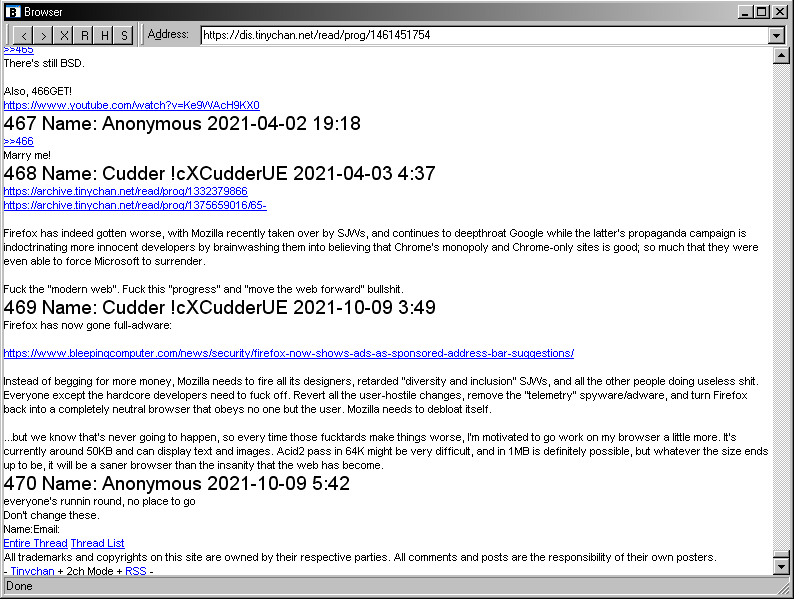Open the address bar history dropdown

776,35
